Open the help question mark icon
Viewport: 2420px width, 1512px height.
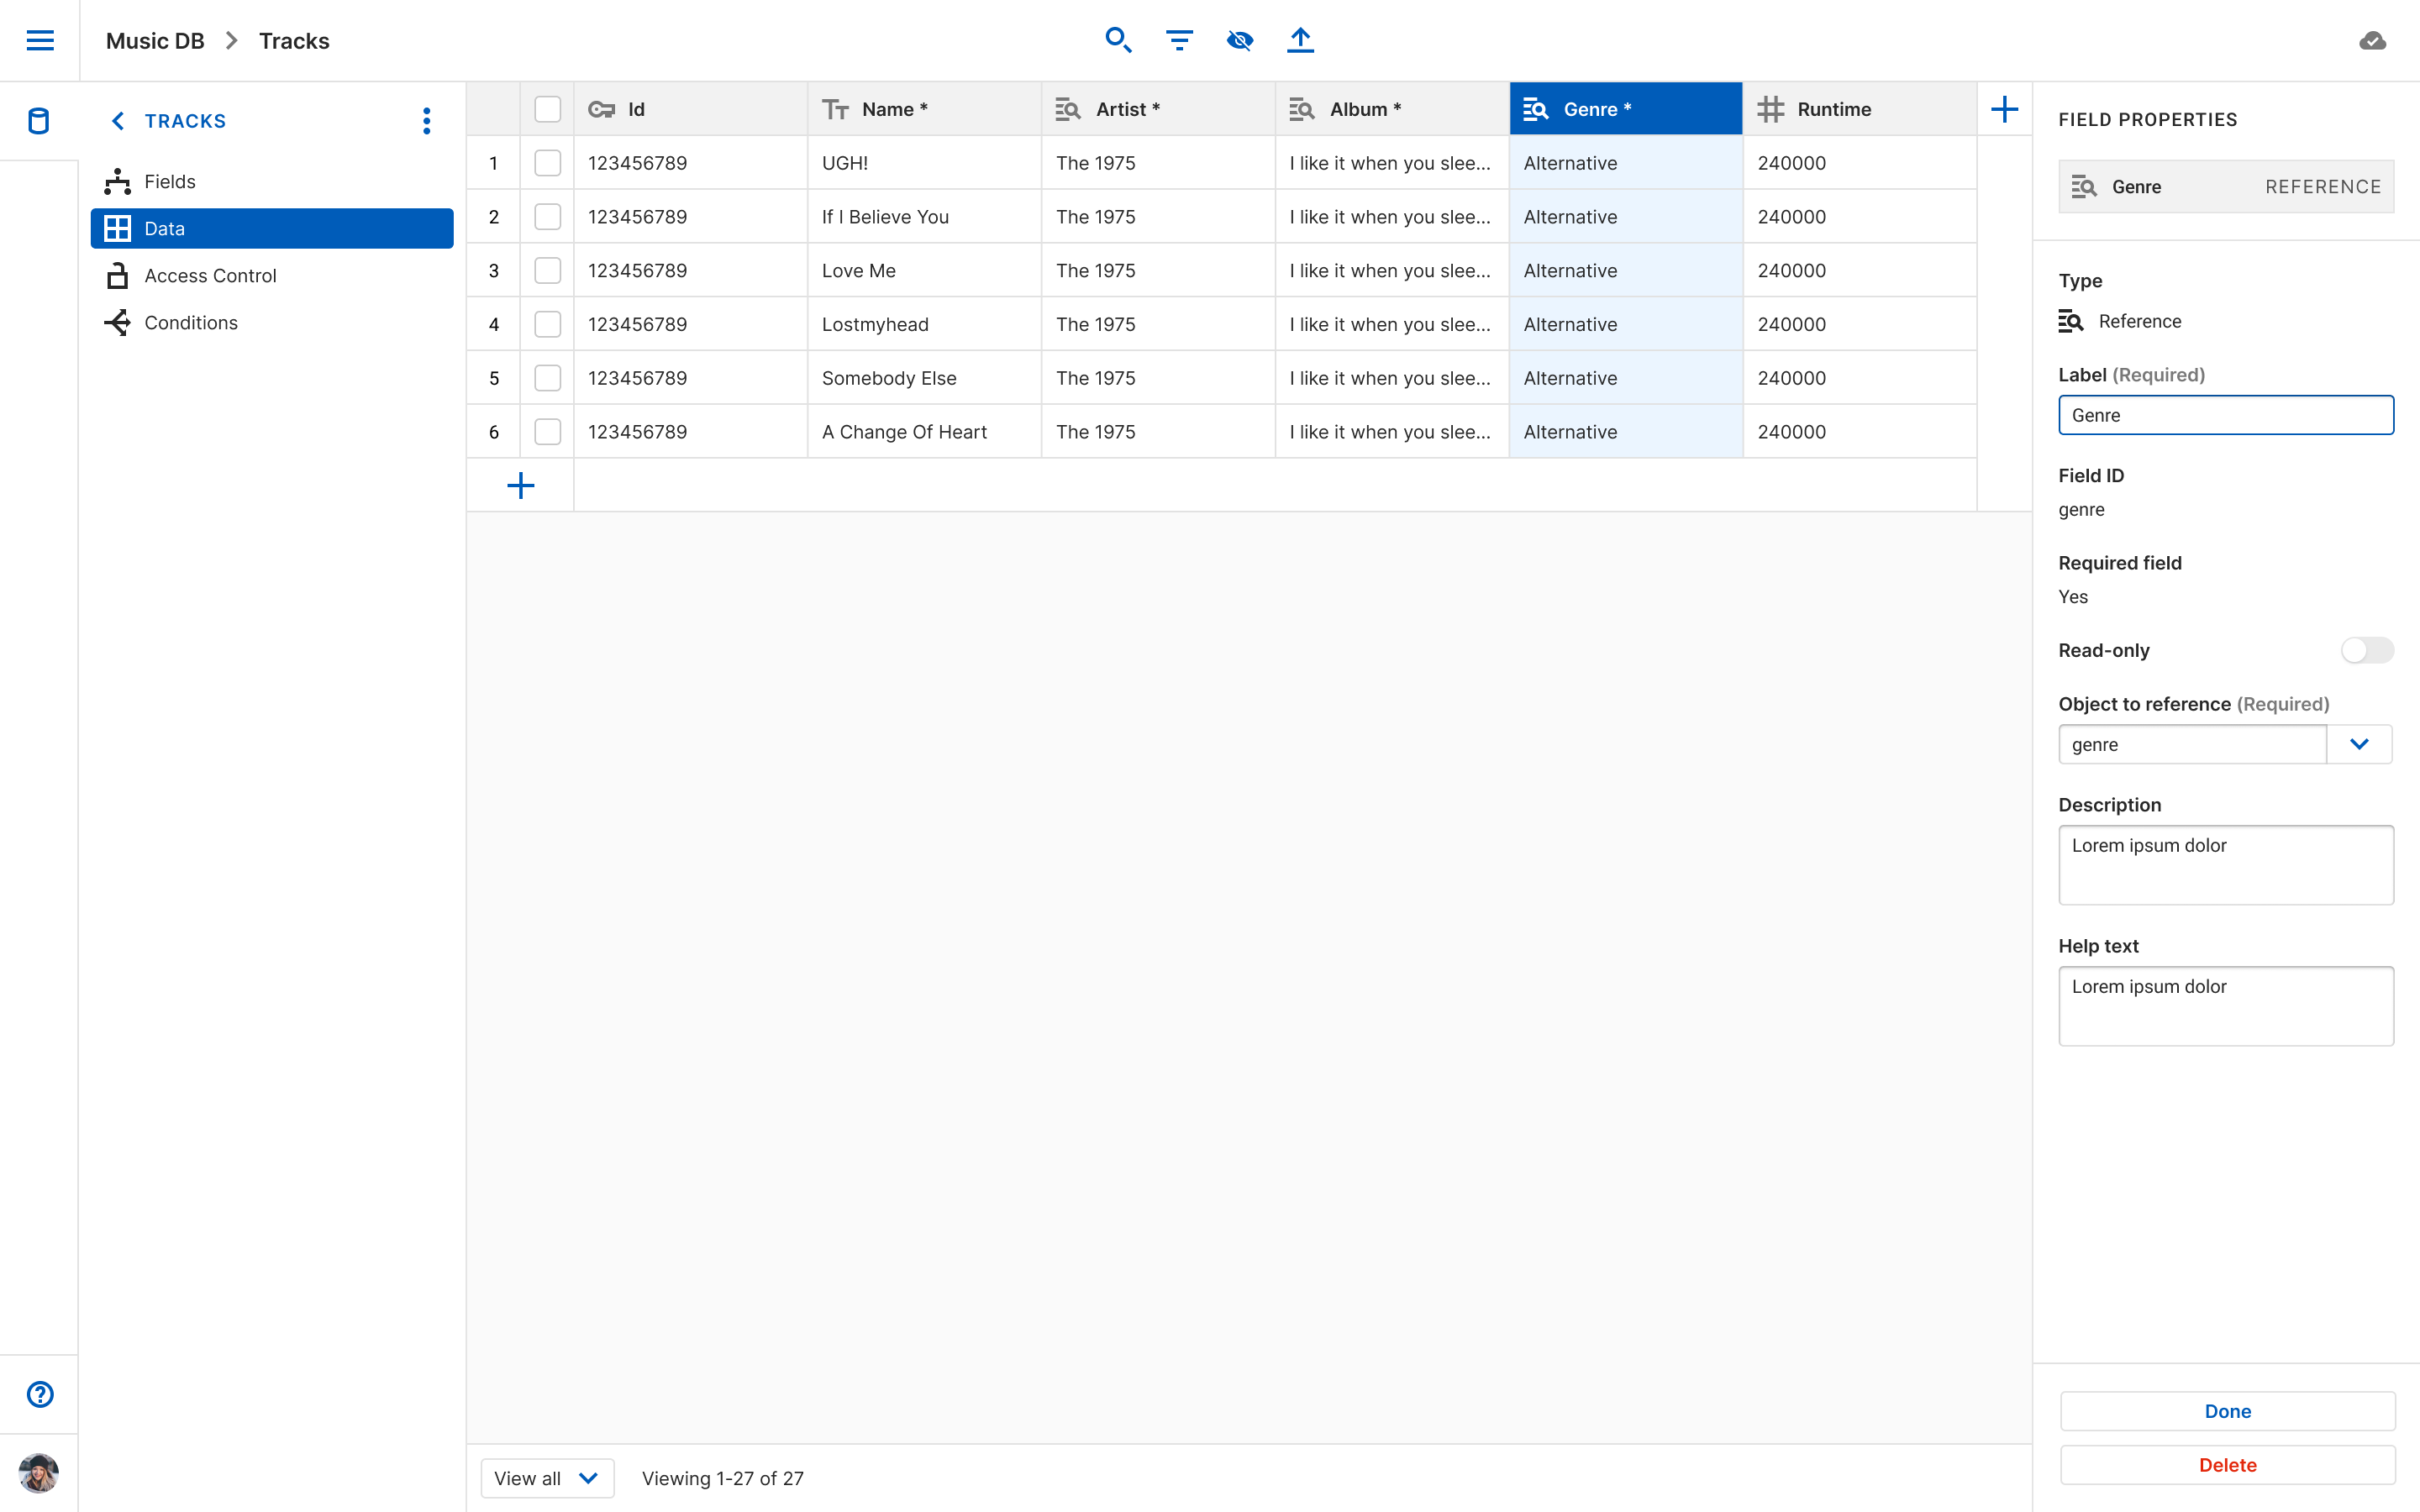click(40, 1394)
